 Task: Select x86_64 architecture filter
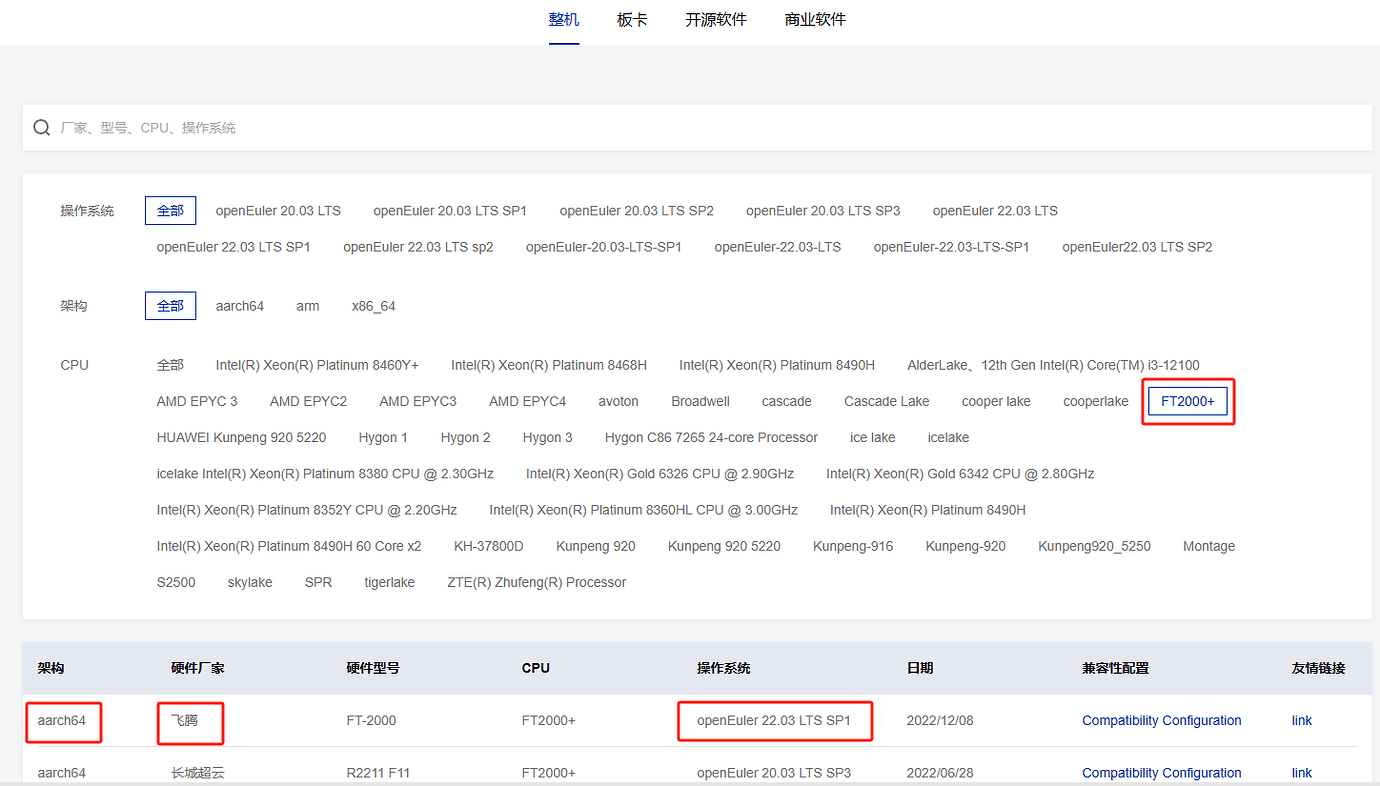[373, 305]
